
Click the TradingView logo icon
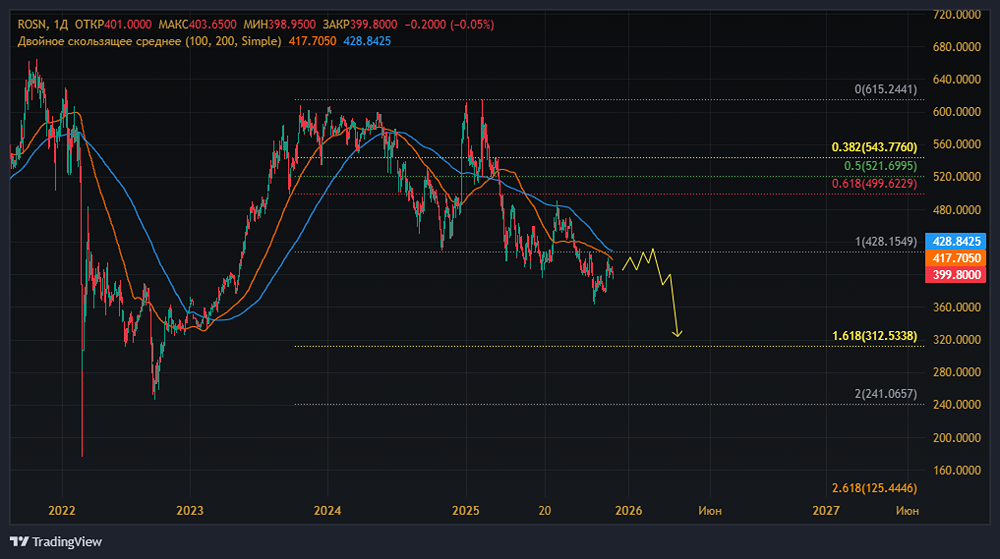pyautogui.click(x=20, y=542)
